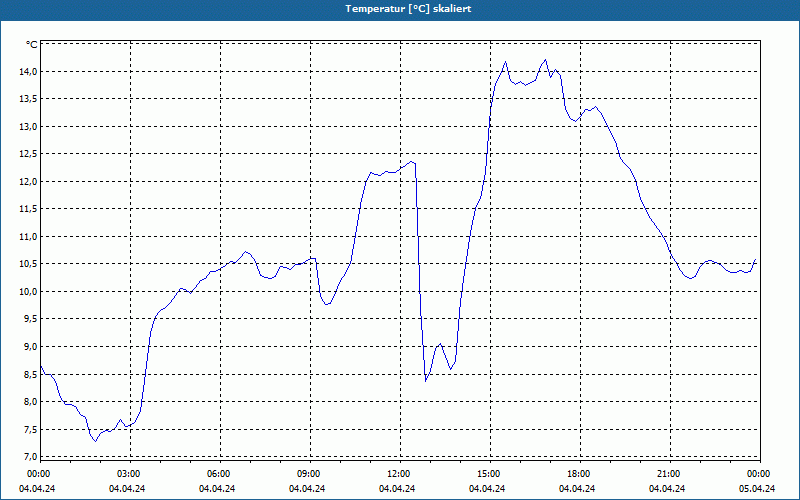
Task: Click the "15:00" x-axis time
Action: coord(488,474)
